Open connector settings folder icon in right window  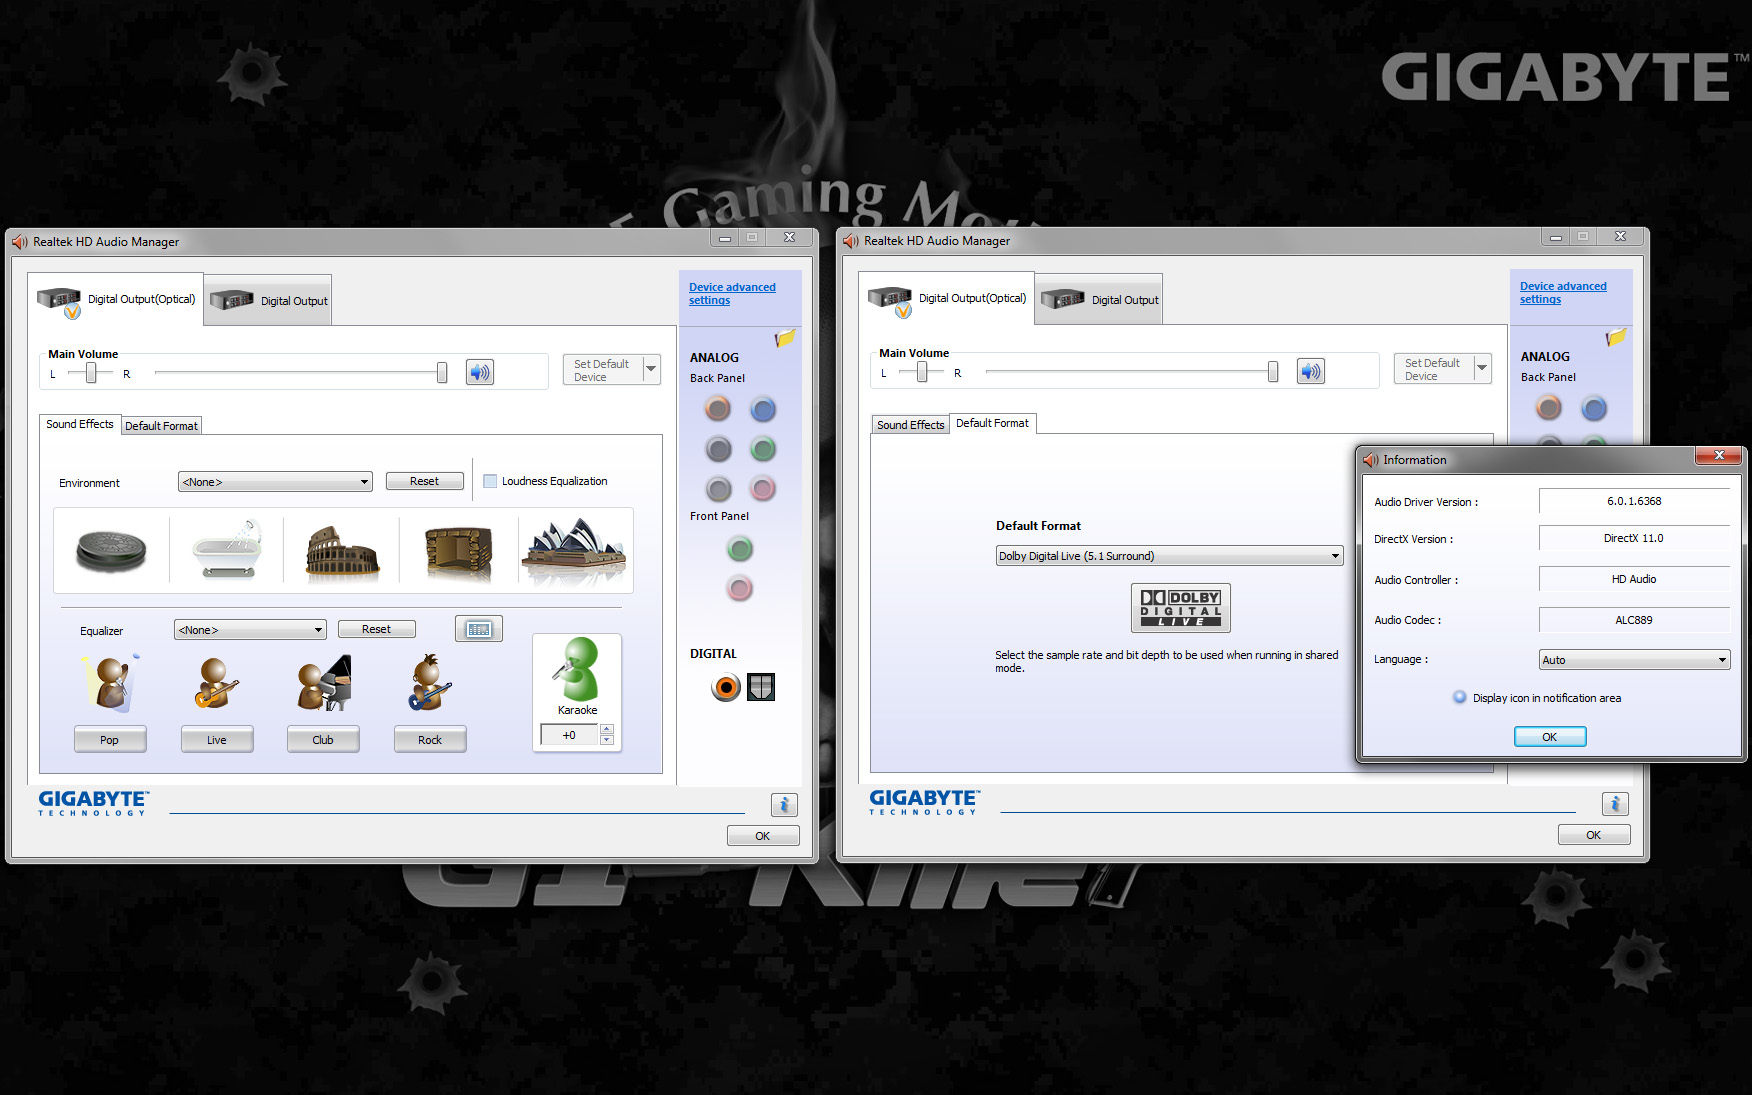coord(1617,337)
